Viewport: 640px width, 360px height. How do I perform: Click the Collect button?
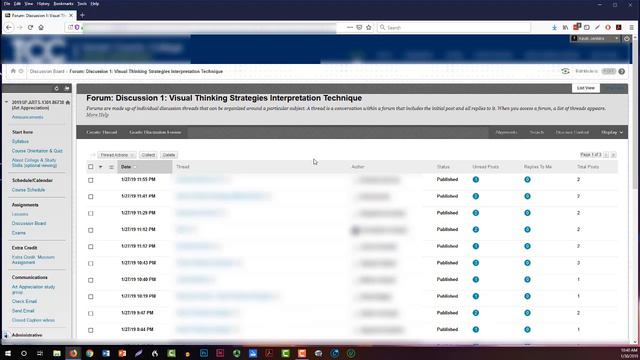pos(148,155)
